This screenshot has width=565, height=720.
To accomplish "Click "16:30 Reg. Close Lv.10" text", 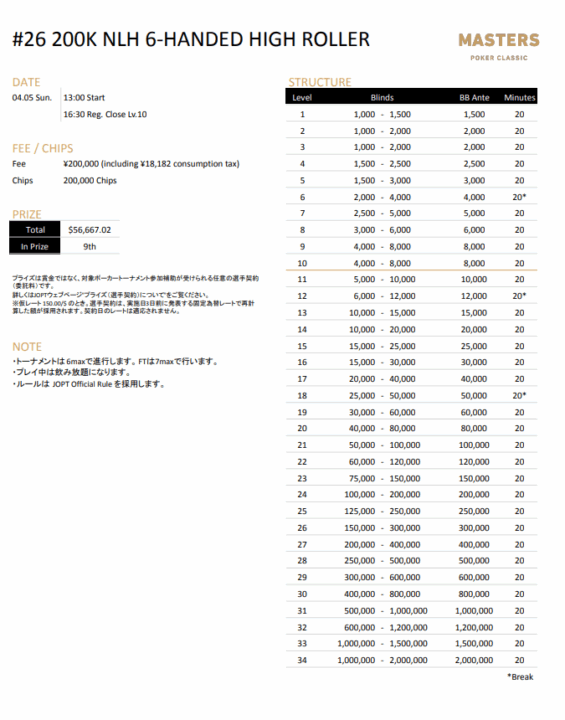I will click(x=105, y=114).
